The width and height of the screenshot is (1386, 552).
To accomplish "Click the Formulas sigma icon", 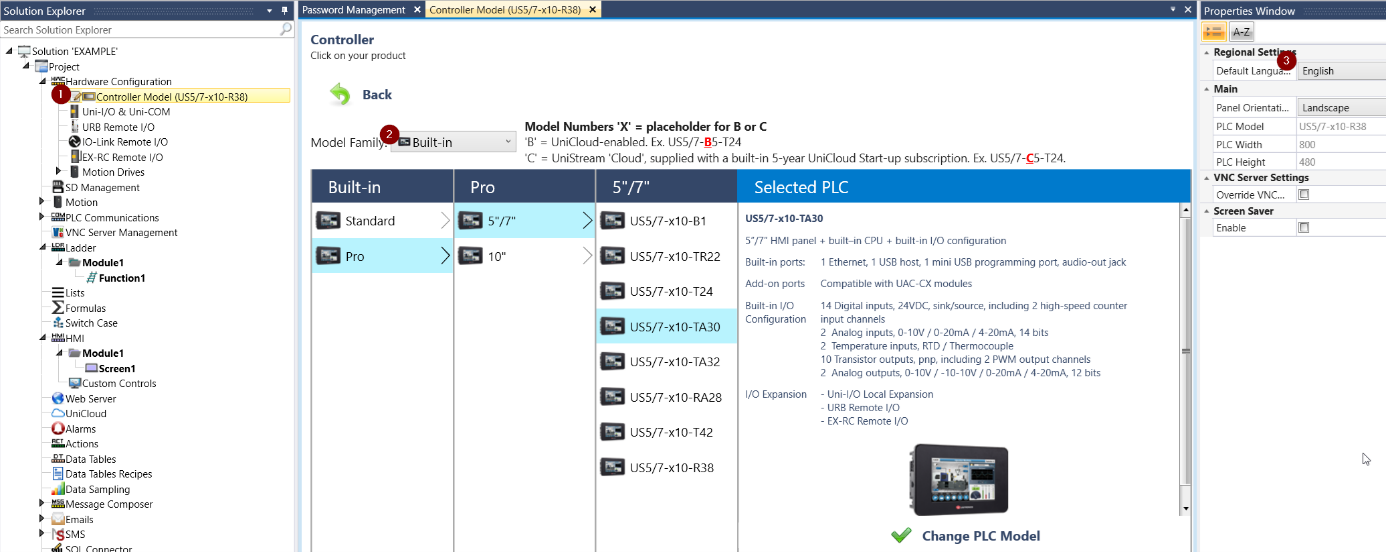I will [58, 308].
